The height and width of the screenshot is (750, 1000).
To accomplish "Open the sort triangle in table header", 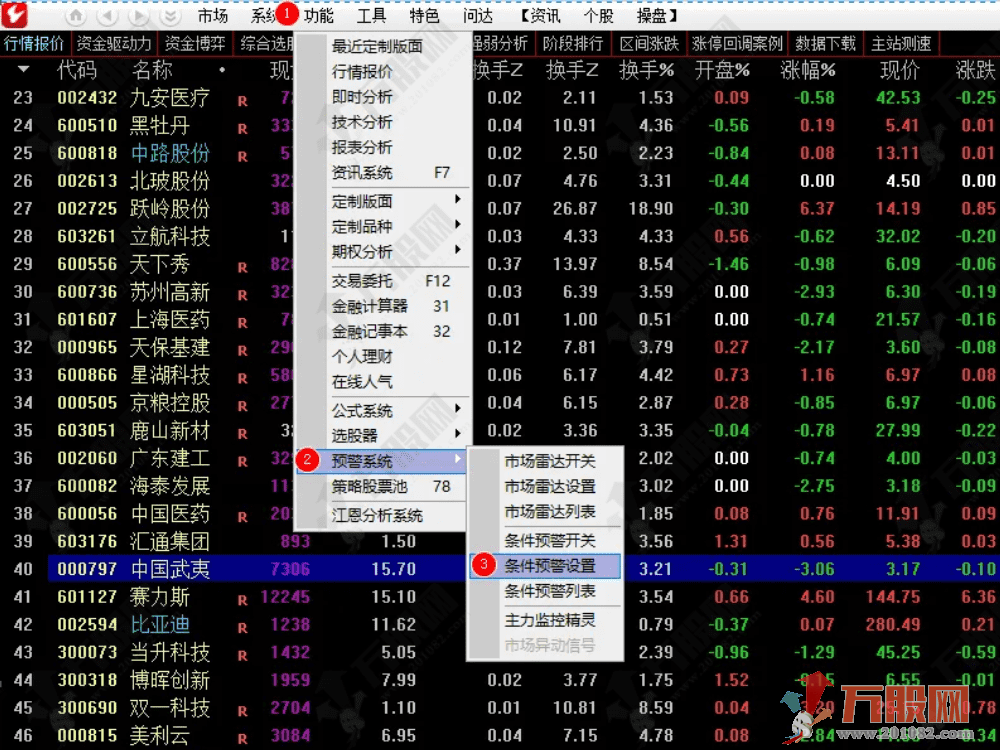I will click(x=24, y=69).
